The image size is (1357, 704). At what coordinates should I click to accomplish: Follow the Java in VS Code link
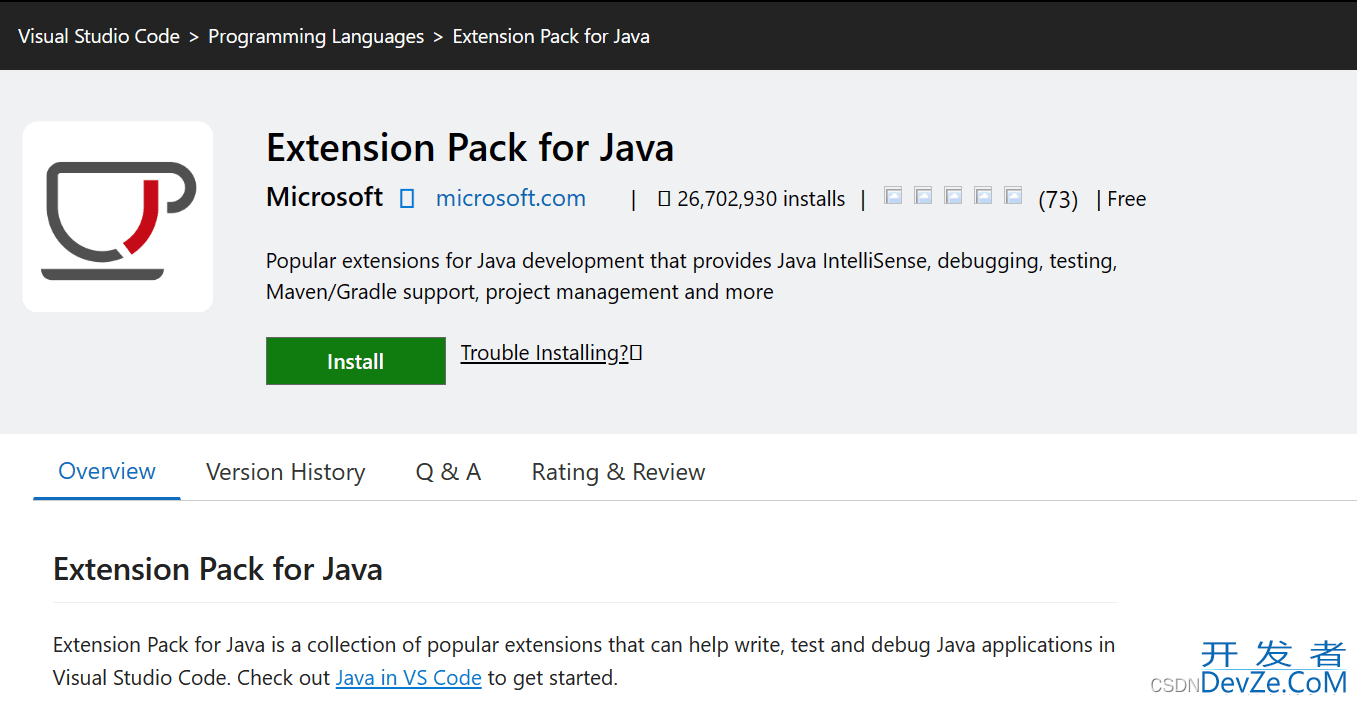(x=409, y=677)
